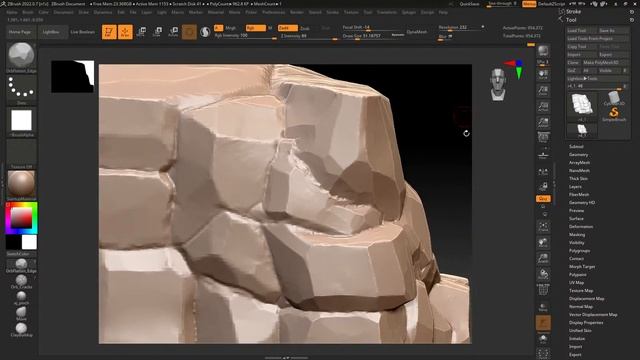Toggle Perspective view icon
Viewport: 640px width, 360px height.
tap(543, 138)
